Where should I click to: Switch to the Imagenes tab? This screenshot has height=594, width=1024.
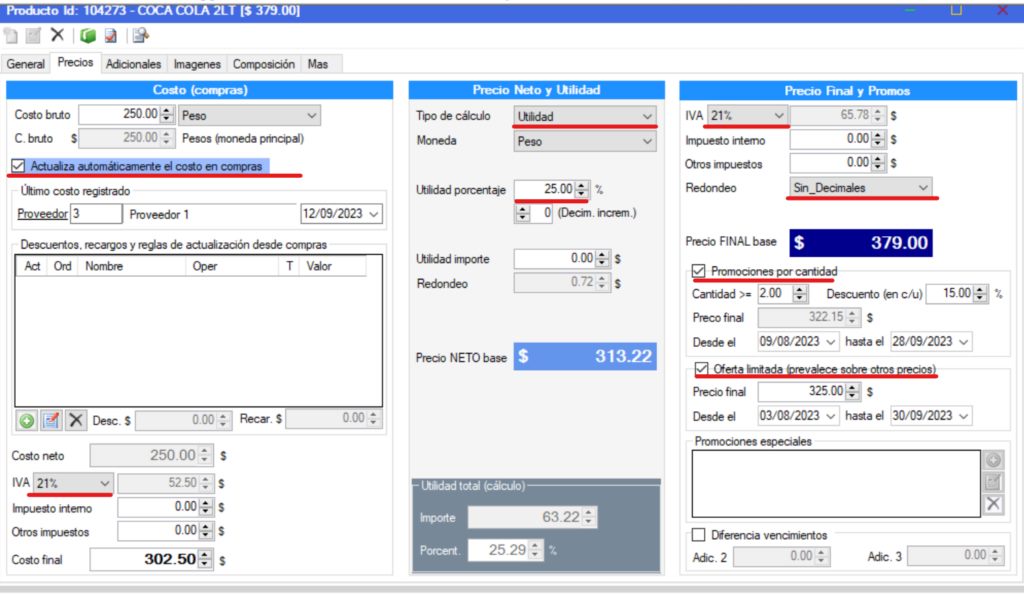tap(197, 64)
